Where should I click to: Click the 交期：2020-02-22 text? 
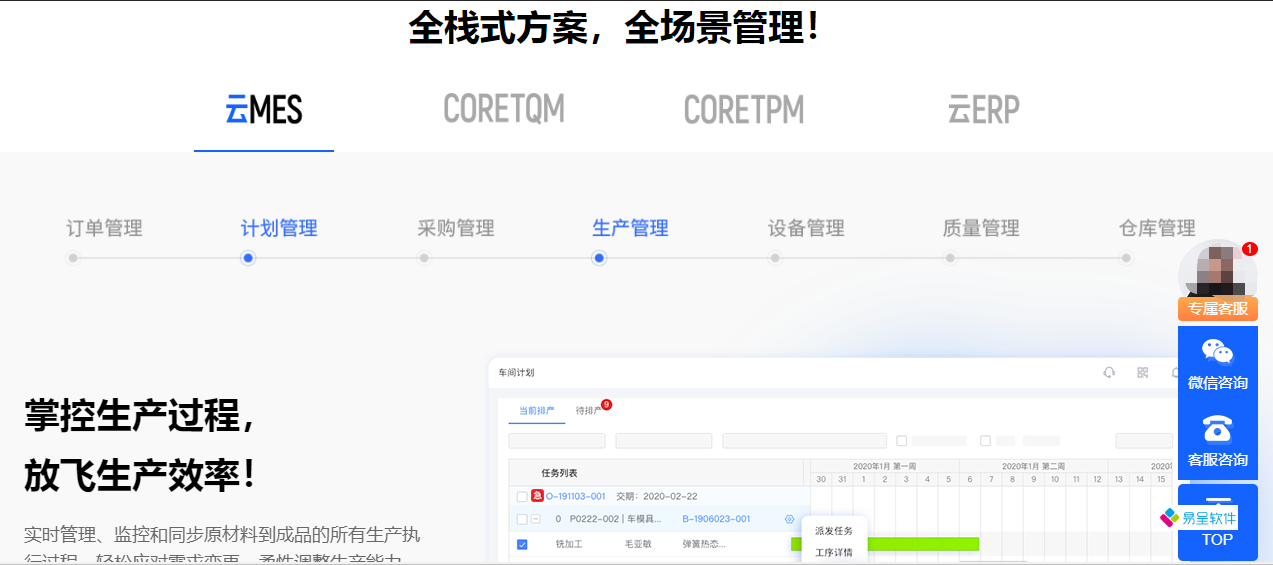(x=656, y=496)
